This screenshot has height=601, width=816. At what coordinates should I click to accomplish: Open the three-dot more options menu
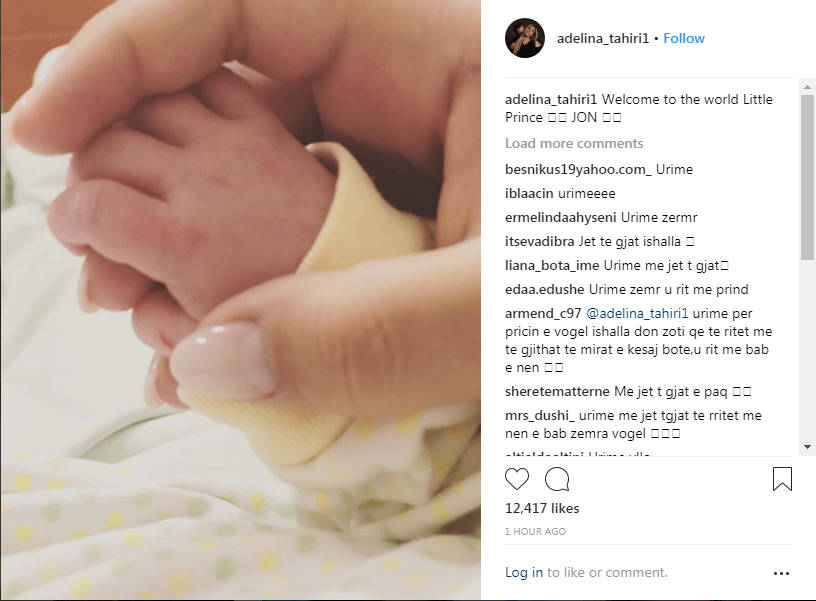pos(781,573)
